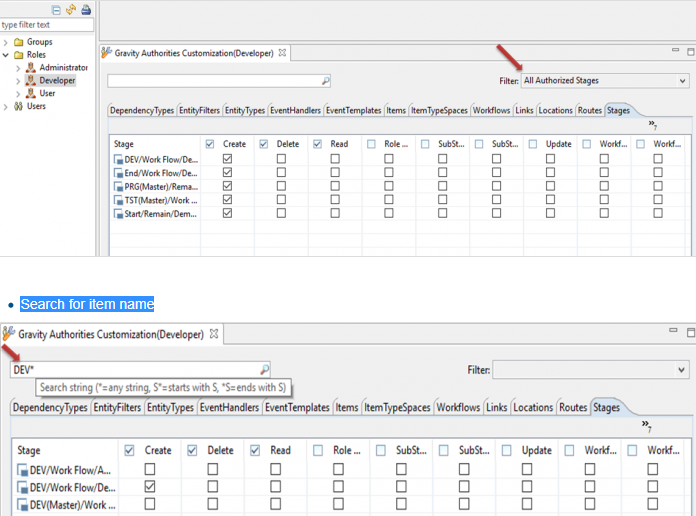
Task: Click the stage icon for Start/Remain/Dem...
Action: coord(119,214)
